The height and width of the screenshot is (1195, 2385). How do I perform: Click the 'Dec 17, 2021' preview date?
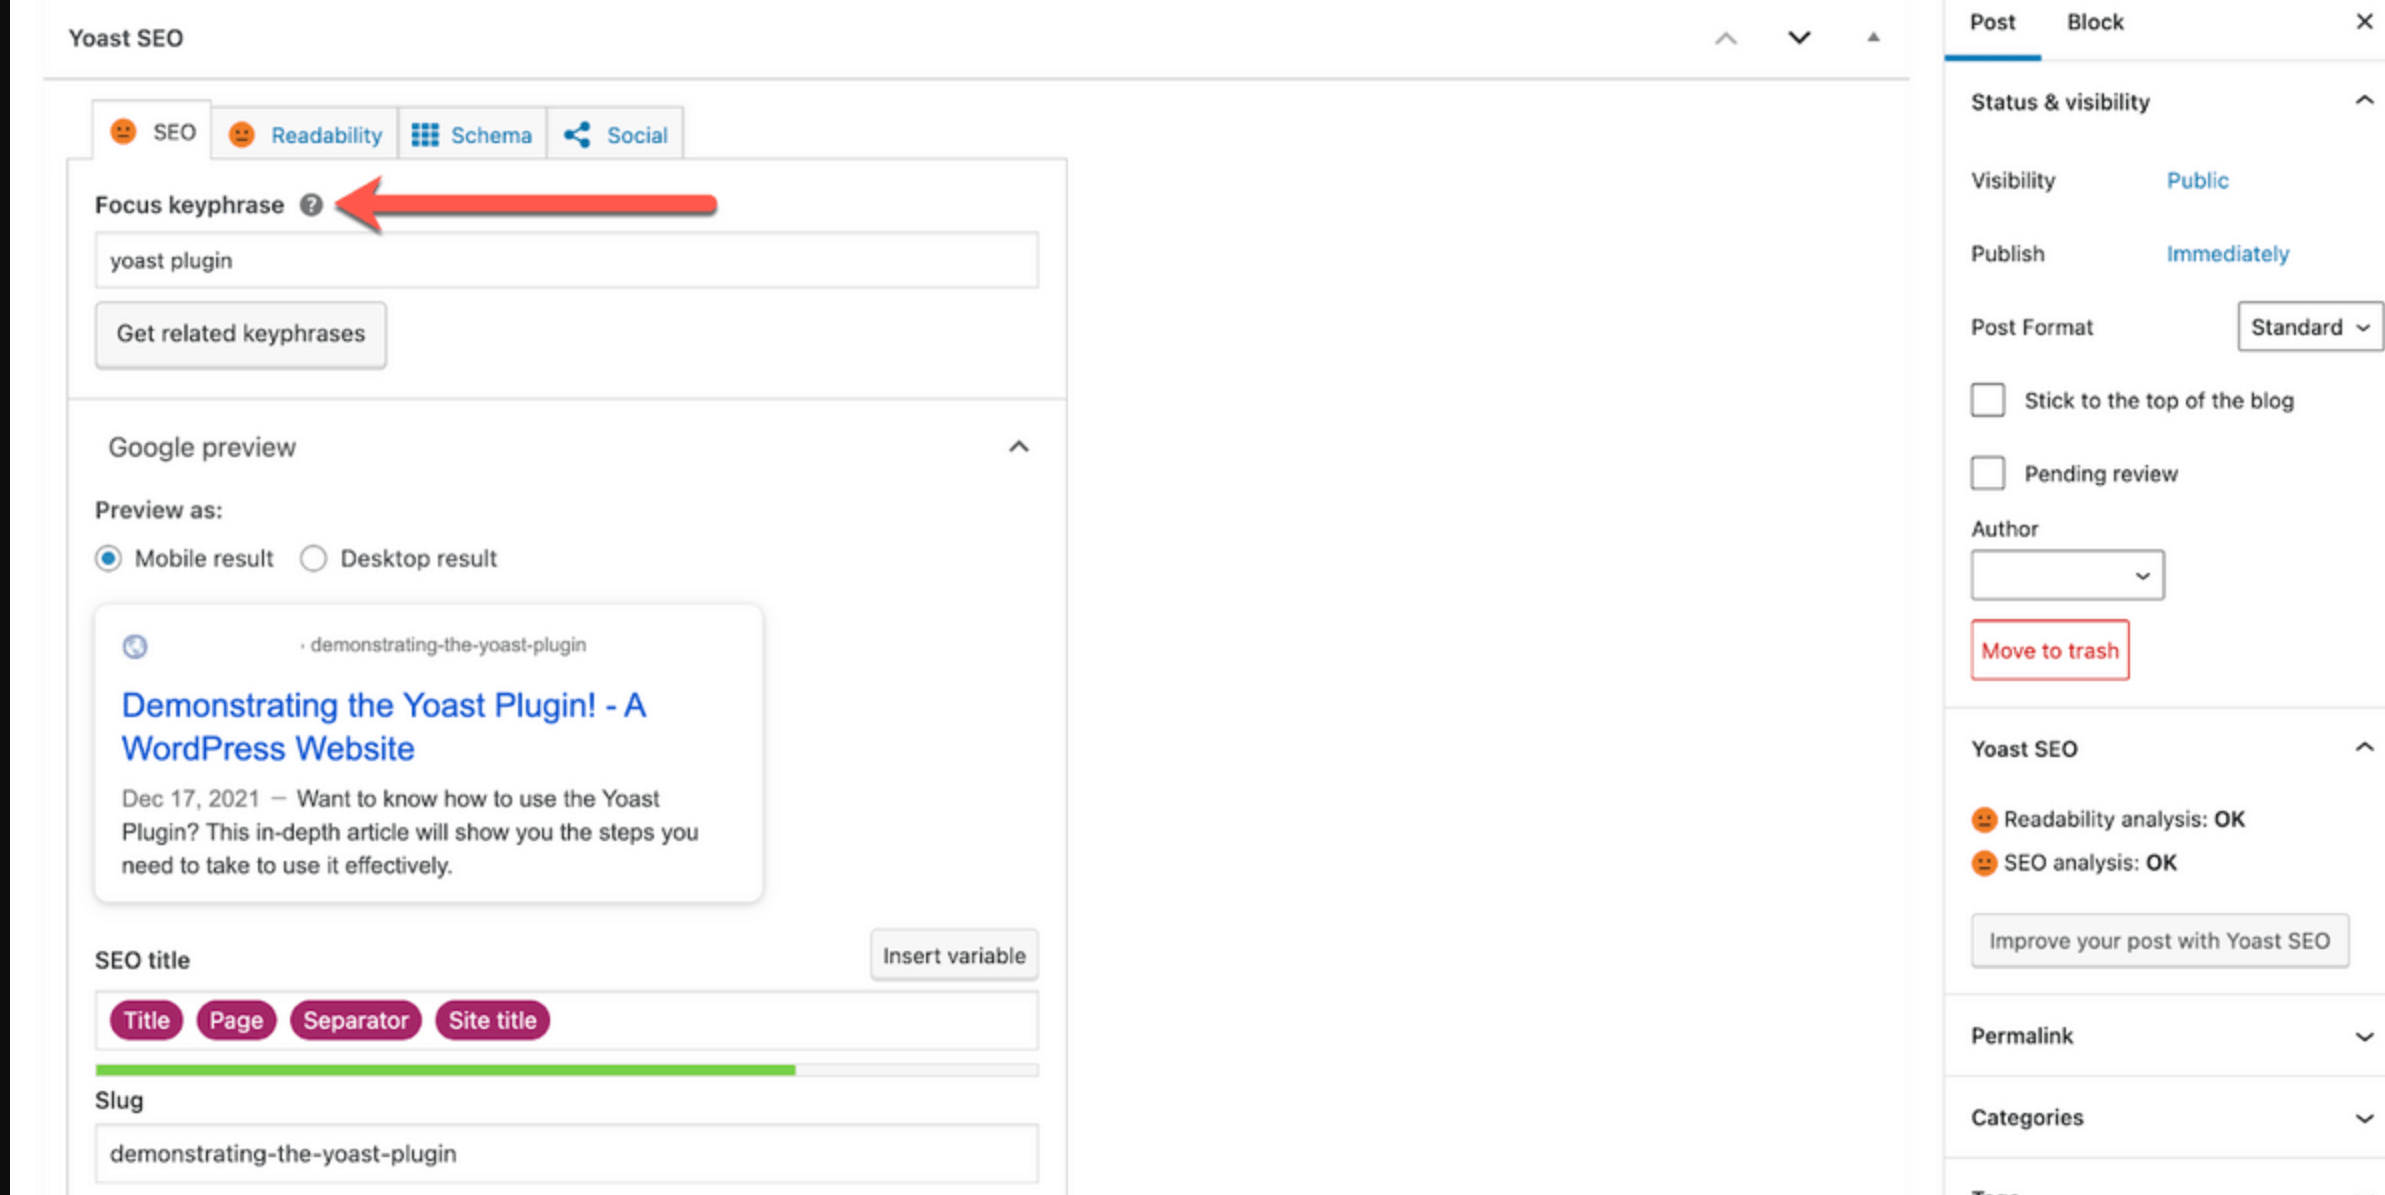[x=190, y=799]
